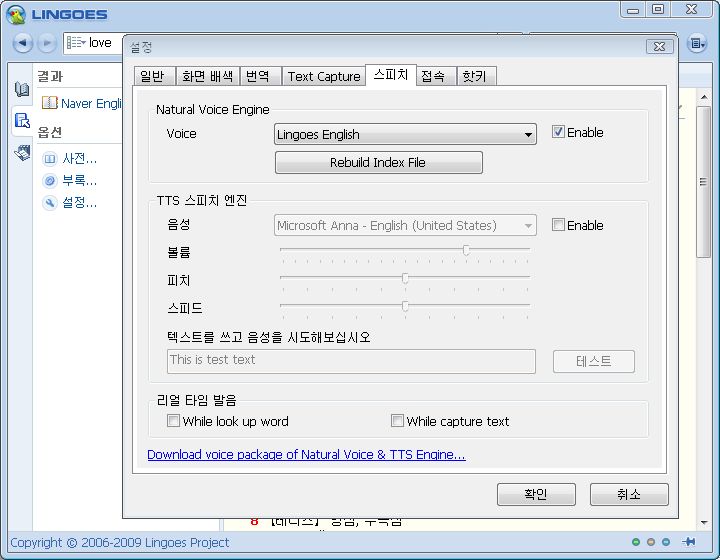Open the Naver English dictionary result

tap(82, 103)
